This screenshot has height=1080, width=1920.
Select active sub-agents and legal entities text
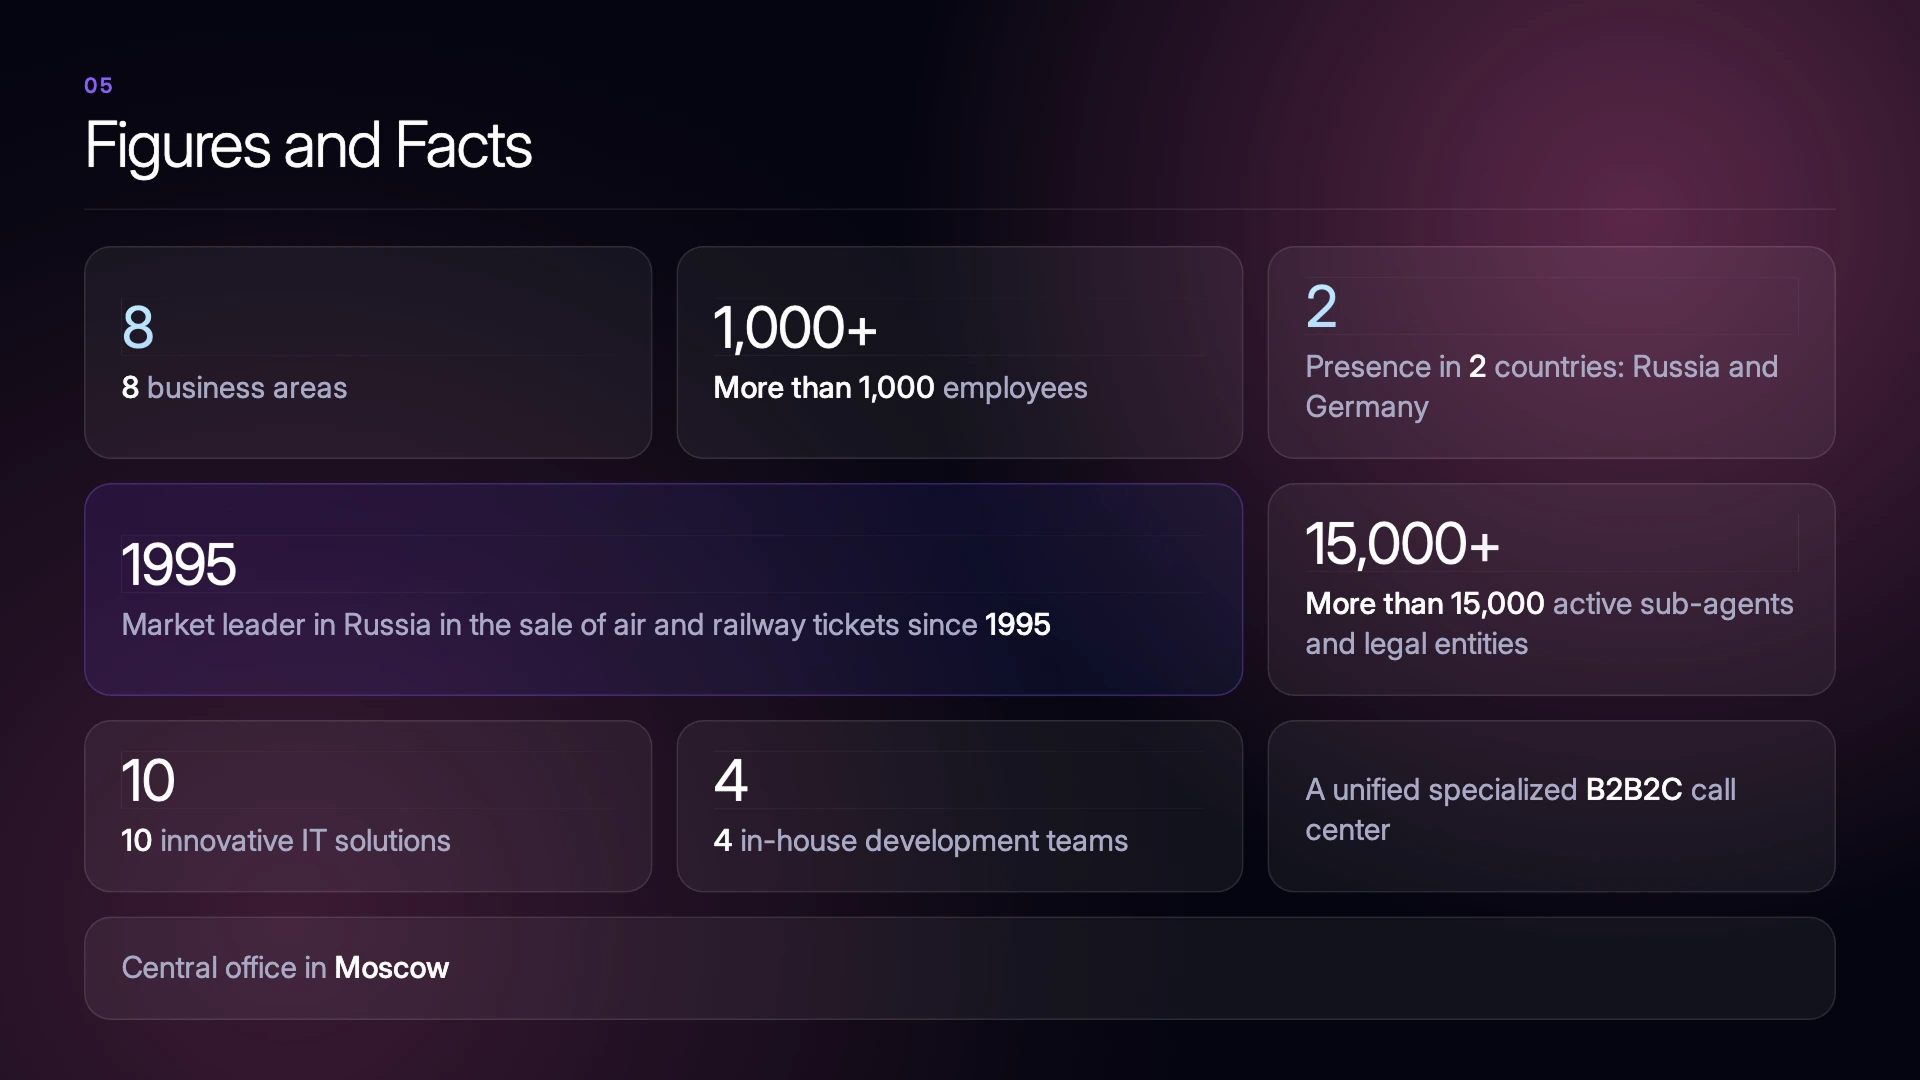1549,624
